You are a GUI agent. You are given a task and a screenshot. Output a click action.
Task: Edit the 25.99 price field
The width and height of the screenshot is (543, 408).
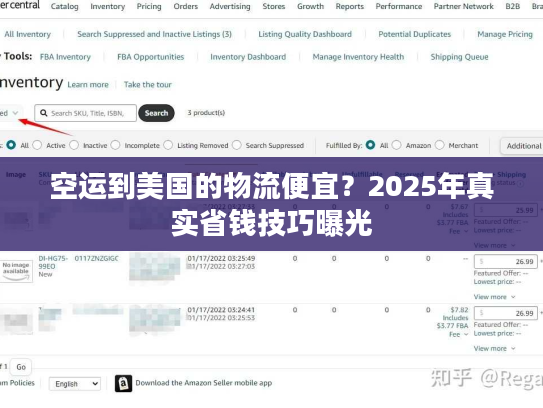coord(506,210)
